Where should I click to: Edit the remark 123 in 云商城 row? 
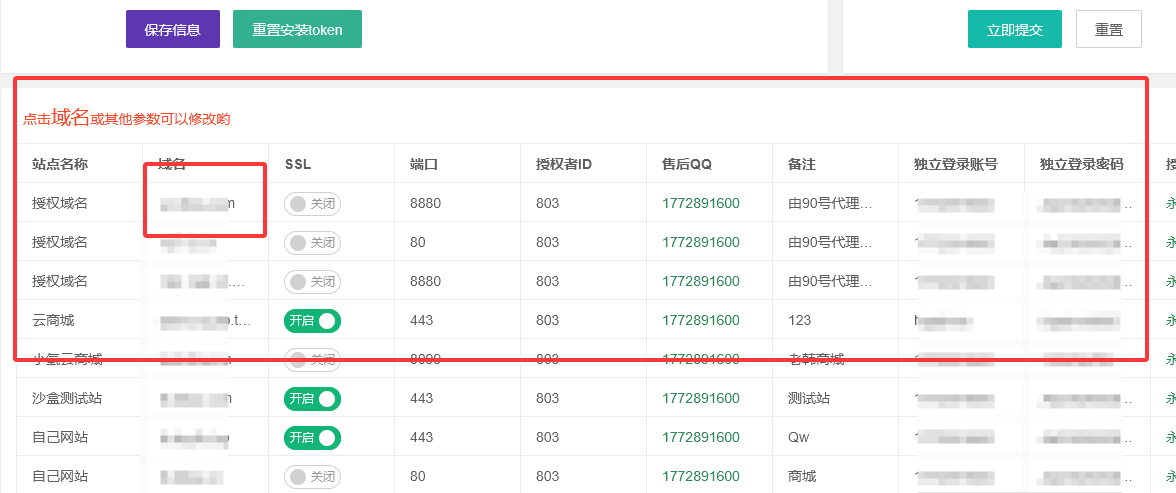pos(800,320)
